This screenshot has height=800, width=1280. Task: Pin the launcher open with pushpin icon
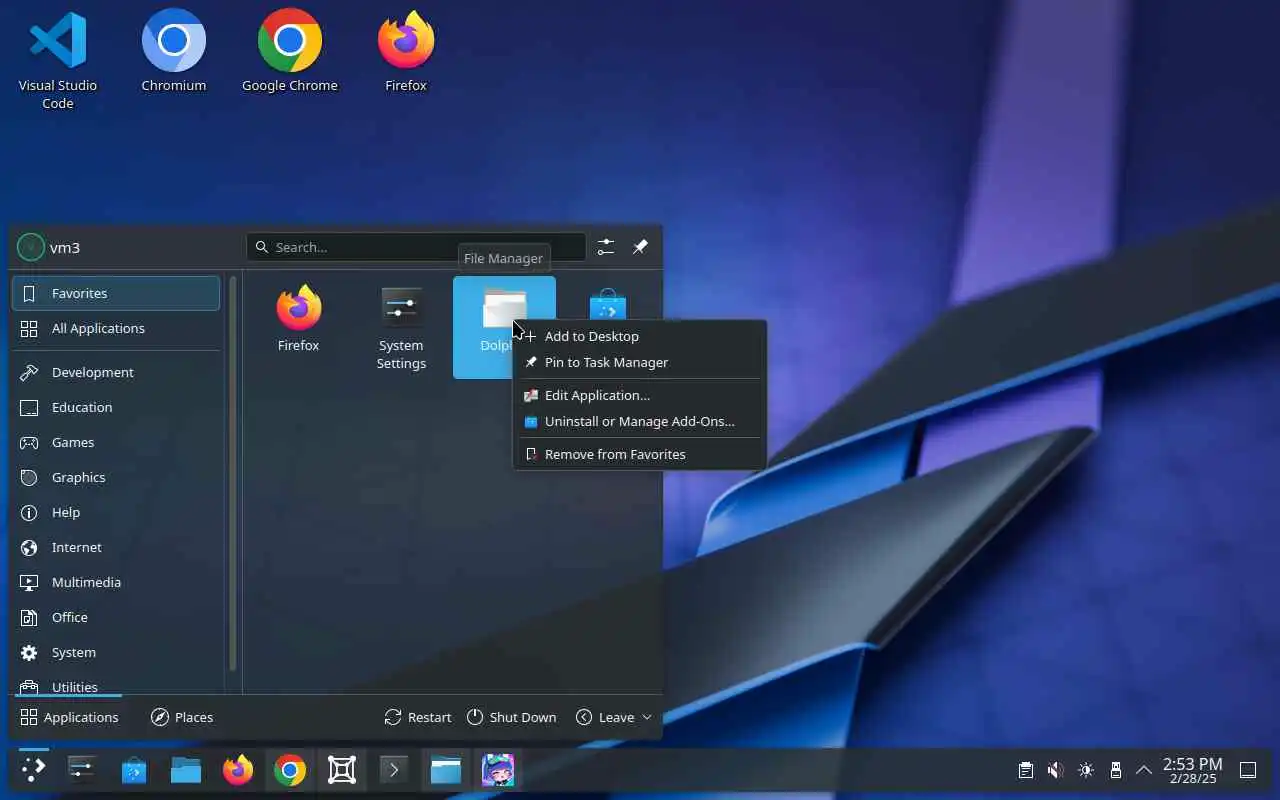640,247
